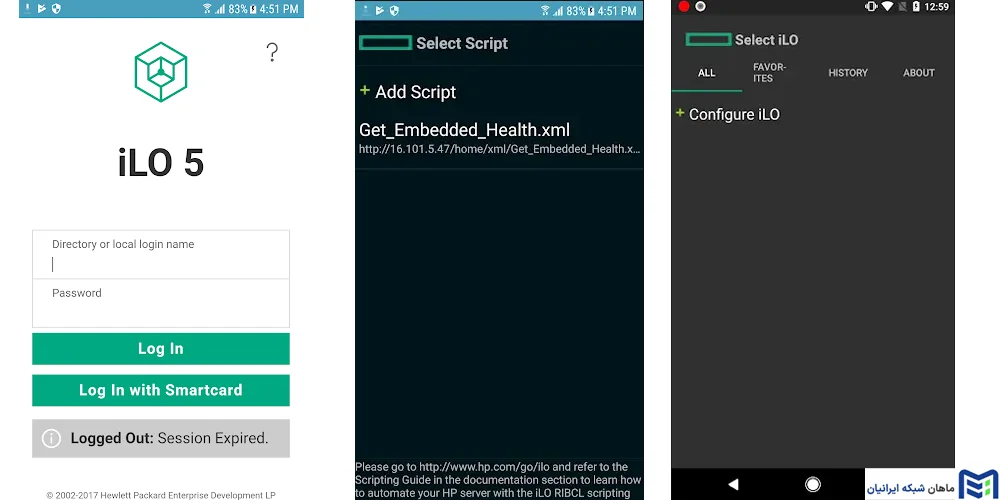
Task: Open the help question mark icon
Action: point(272,52)
